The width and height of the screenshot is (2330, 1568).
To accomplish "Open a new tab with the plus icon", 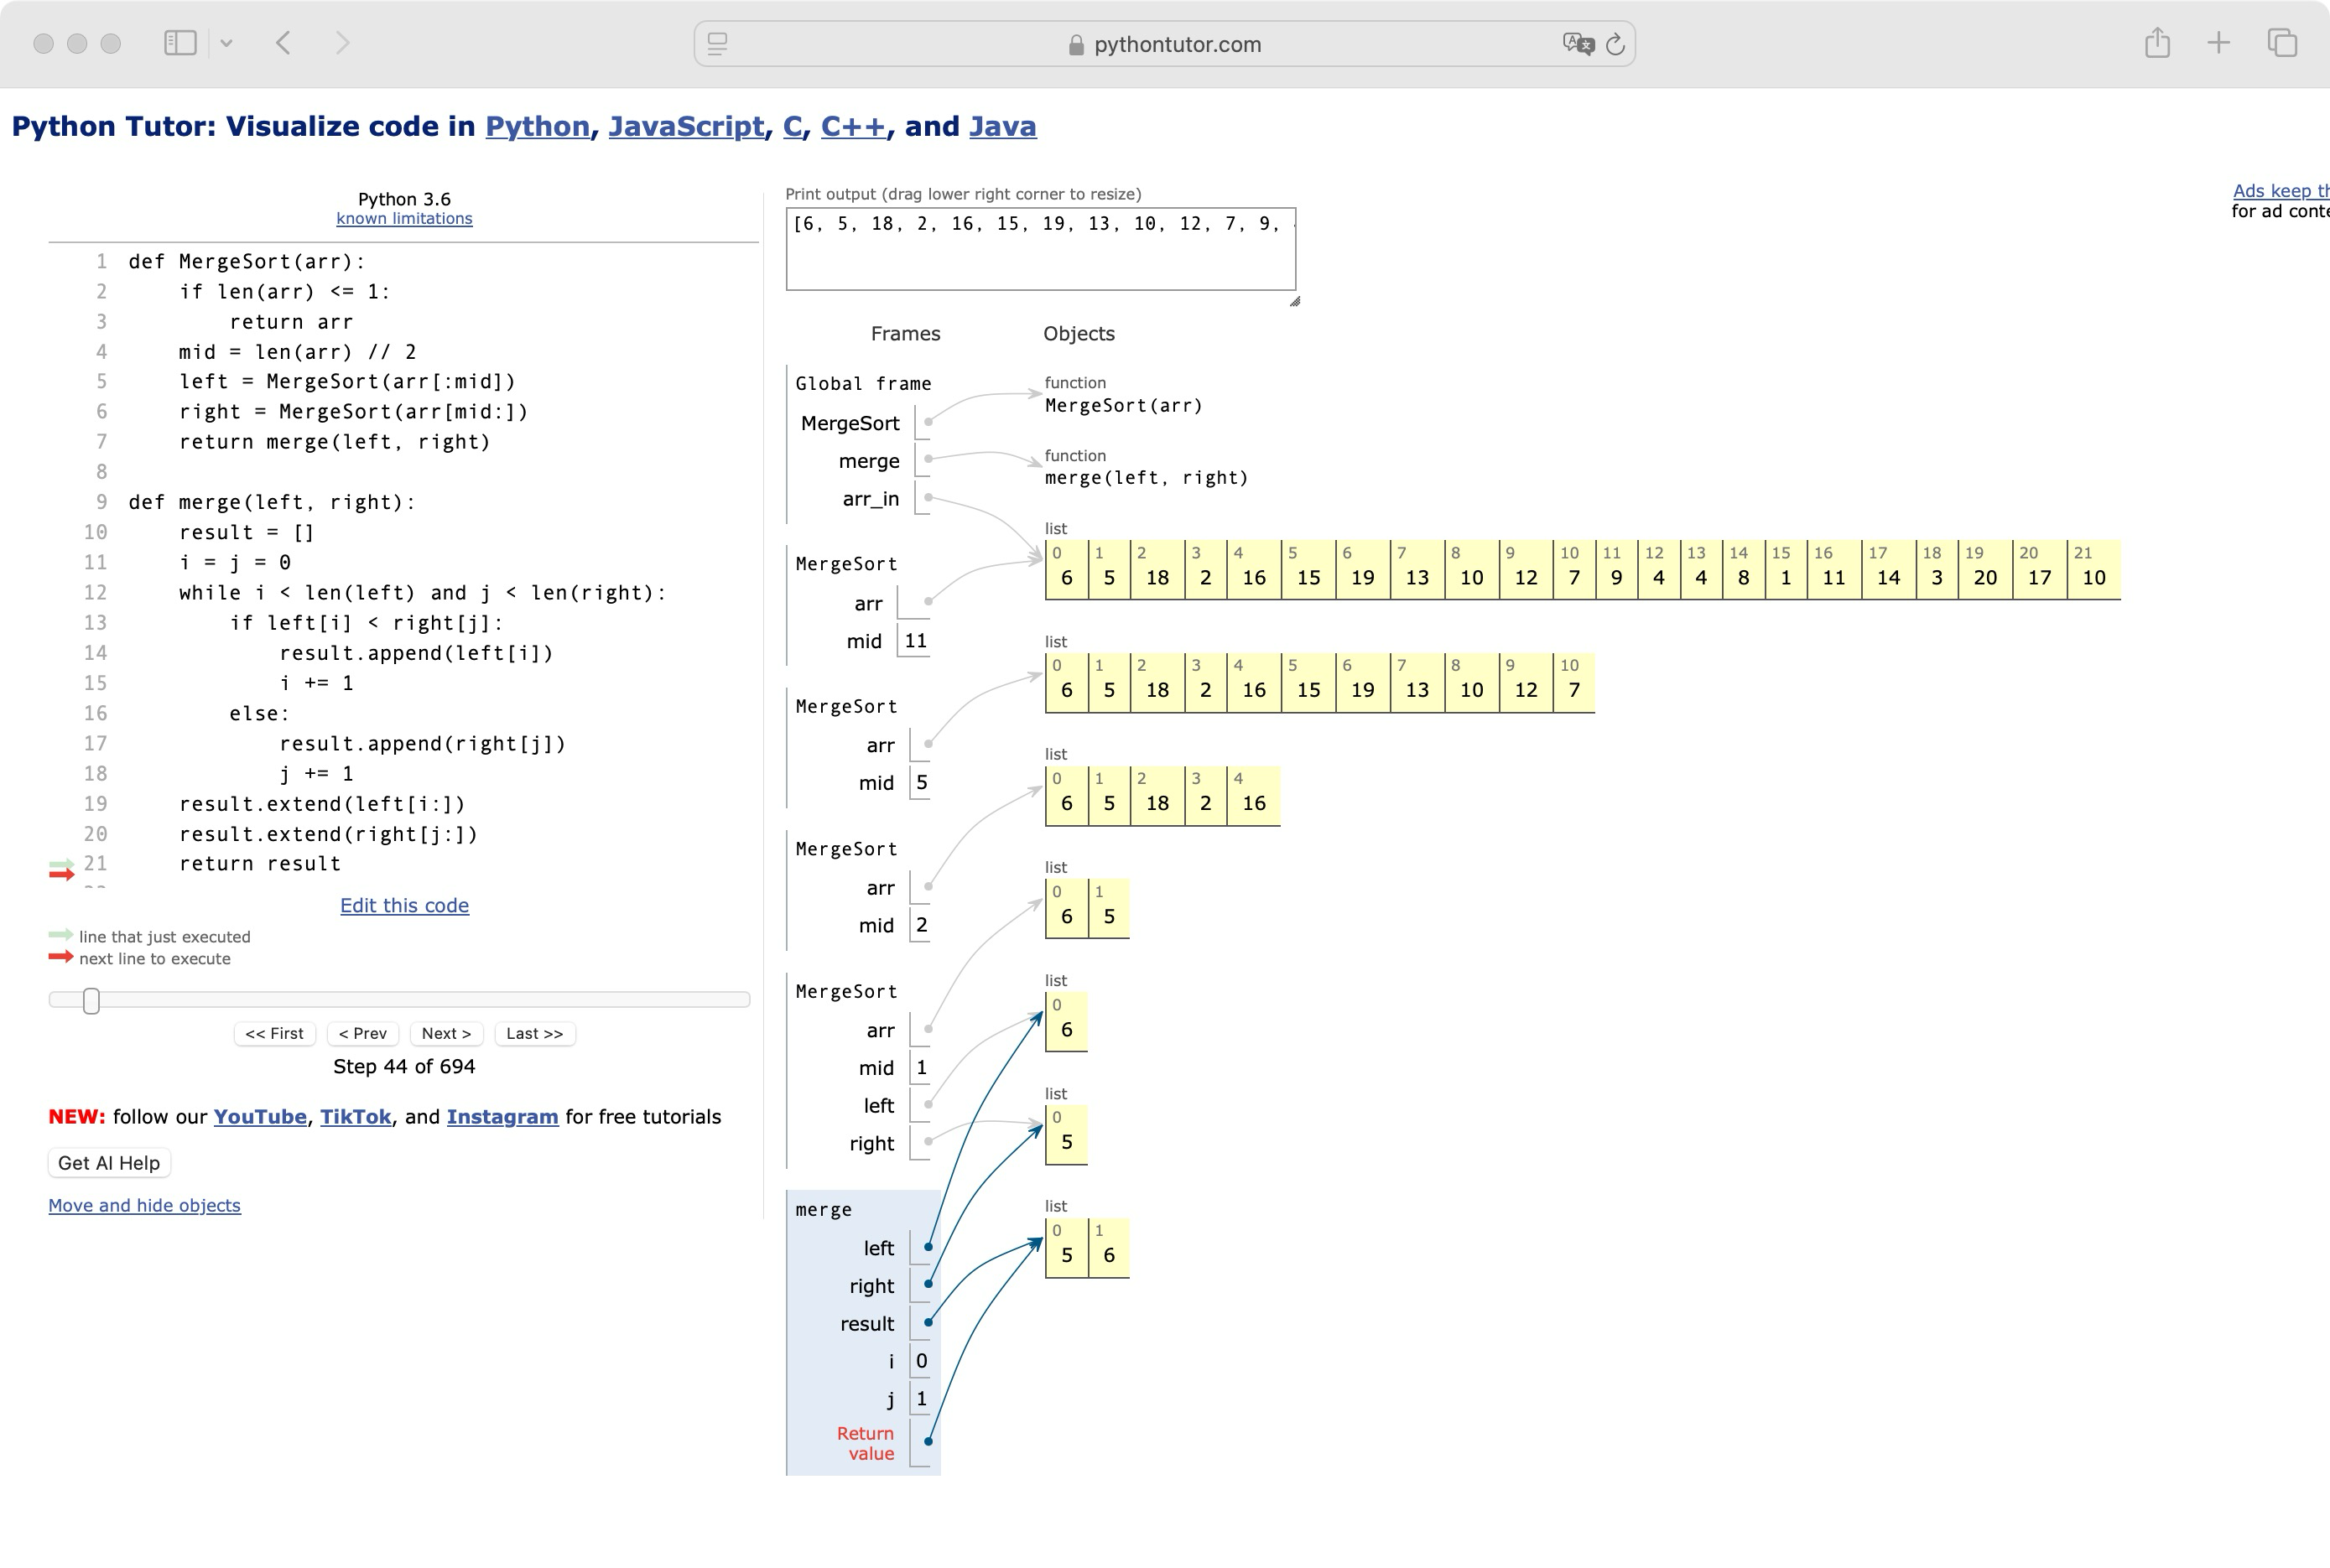I will tap(2218, 43).
